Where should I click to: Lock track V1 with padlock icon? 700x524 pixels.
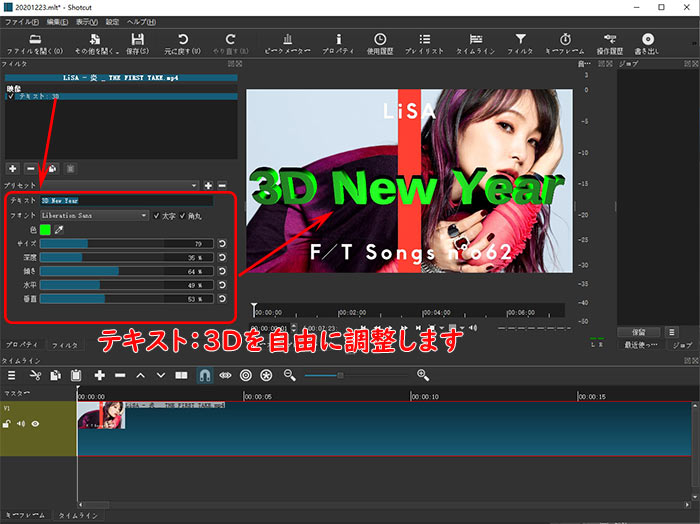pos(7,424)
